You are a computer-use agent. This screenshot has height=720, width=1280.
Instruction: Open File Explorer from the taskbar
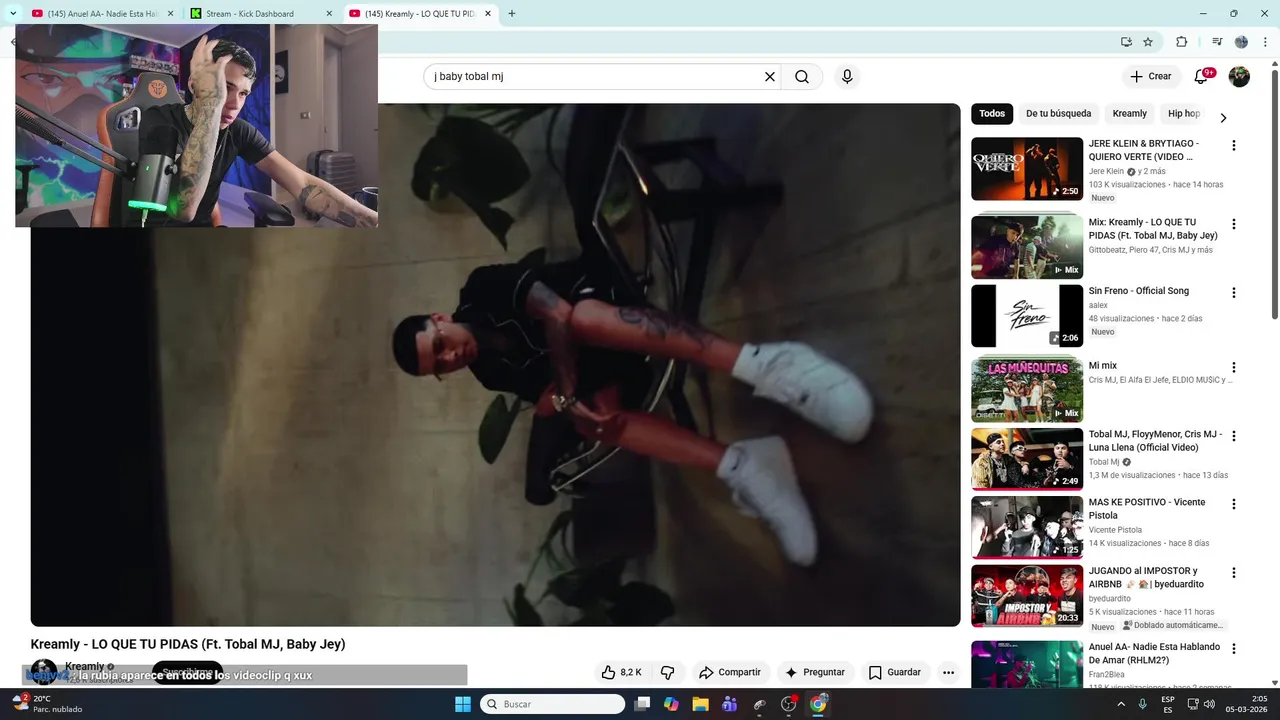[x=700, y=704]
